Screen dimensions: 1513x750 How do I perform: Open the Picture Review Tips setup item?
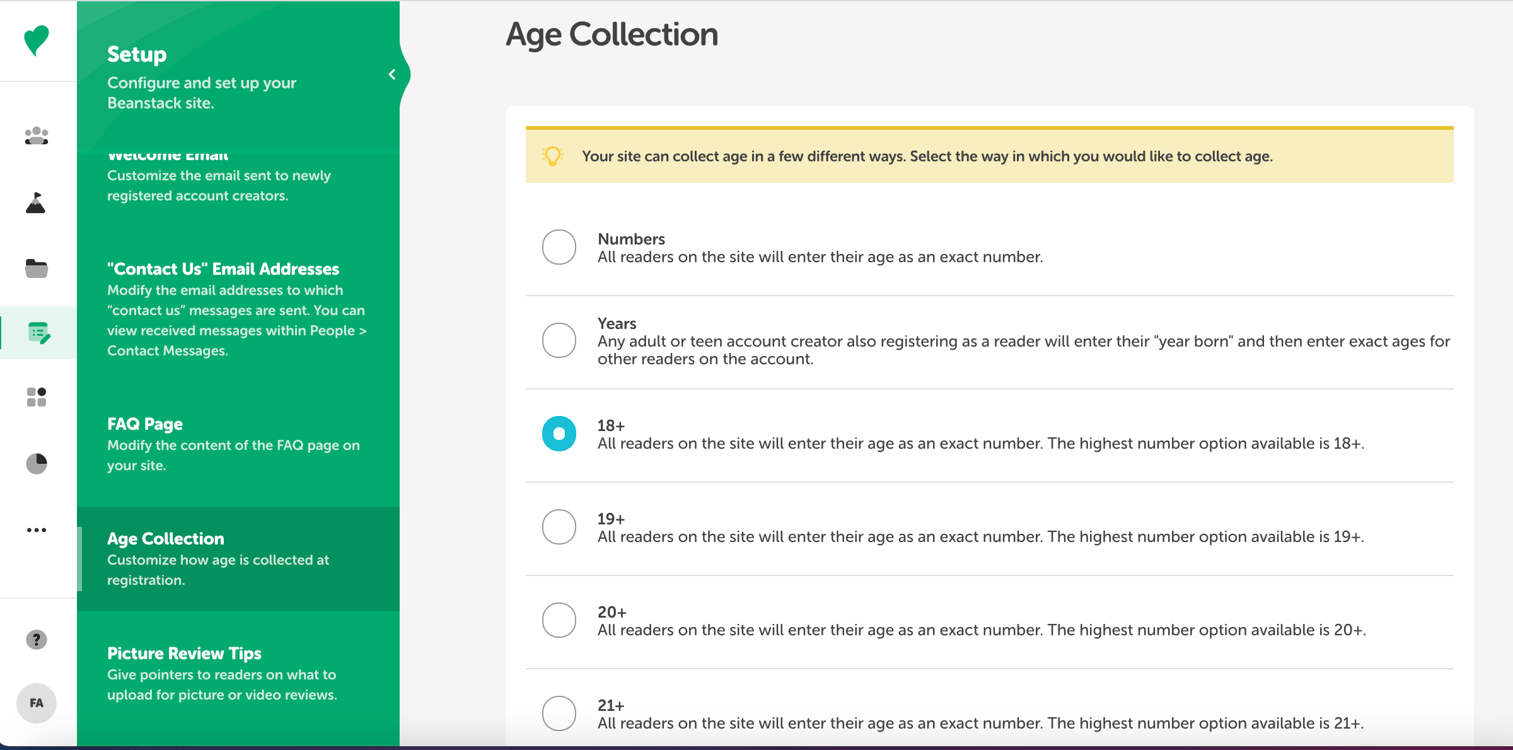(x=238, y=674)
